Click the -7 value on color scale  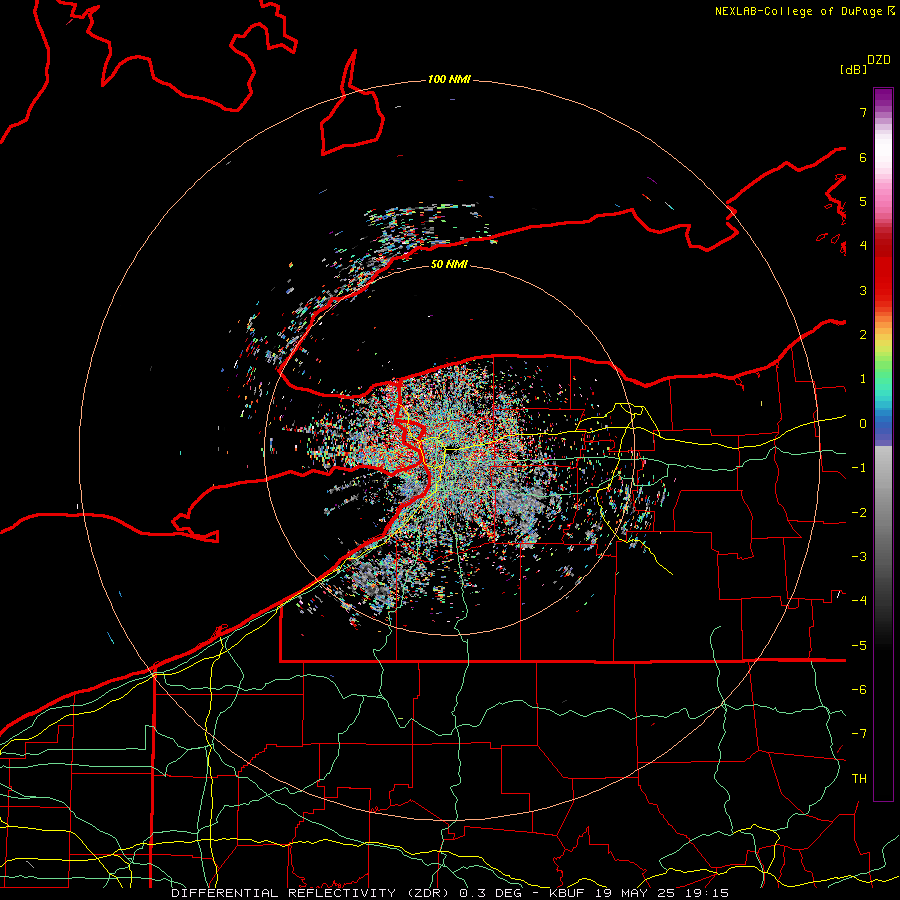pos(859,734)
